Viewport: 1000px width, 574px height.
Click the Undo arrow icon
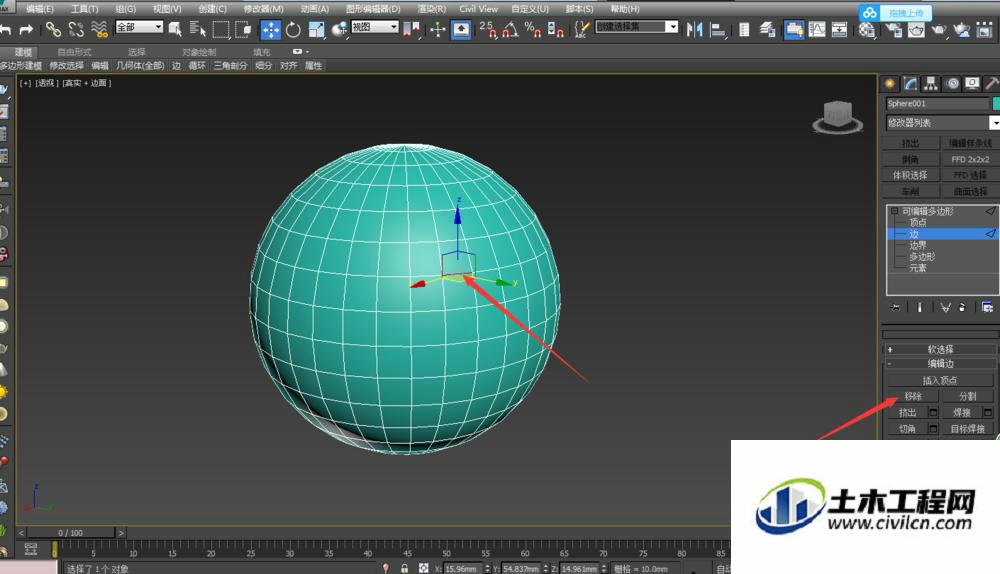click(5, 29)
